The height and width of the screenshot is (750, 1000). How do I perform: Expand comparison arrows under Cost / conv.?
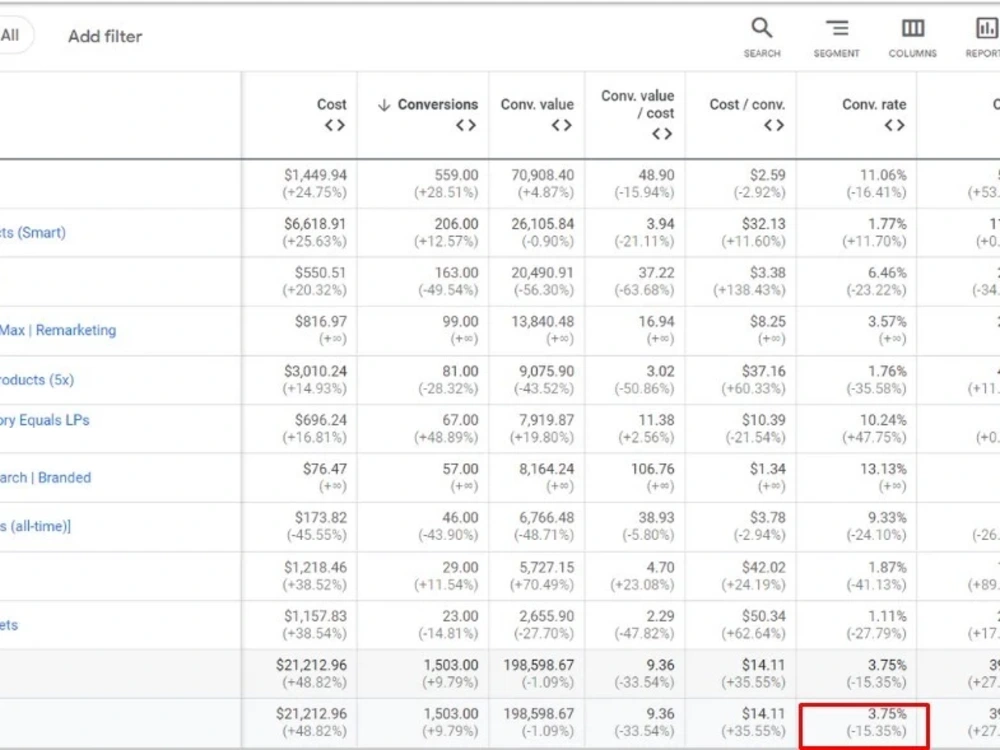click(774, 126)
